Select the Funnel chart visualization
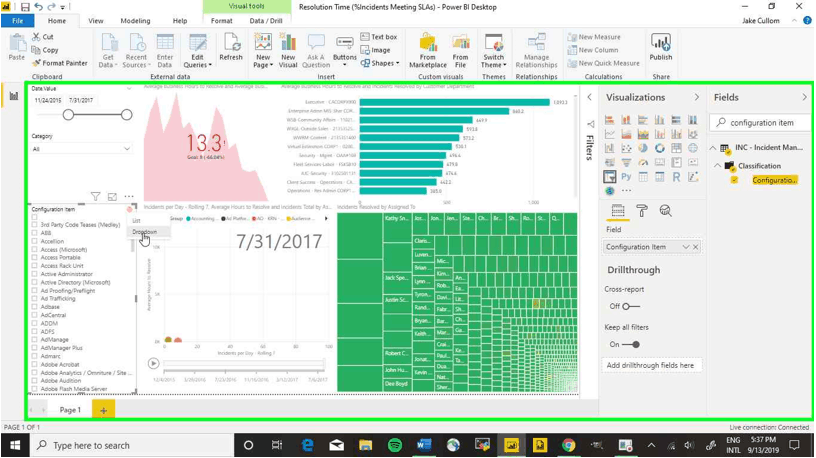 pyautogui.click(x=626, y=162)
